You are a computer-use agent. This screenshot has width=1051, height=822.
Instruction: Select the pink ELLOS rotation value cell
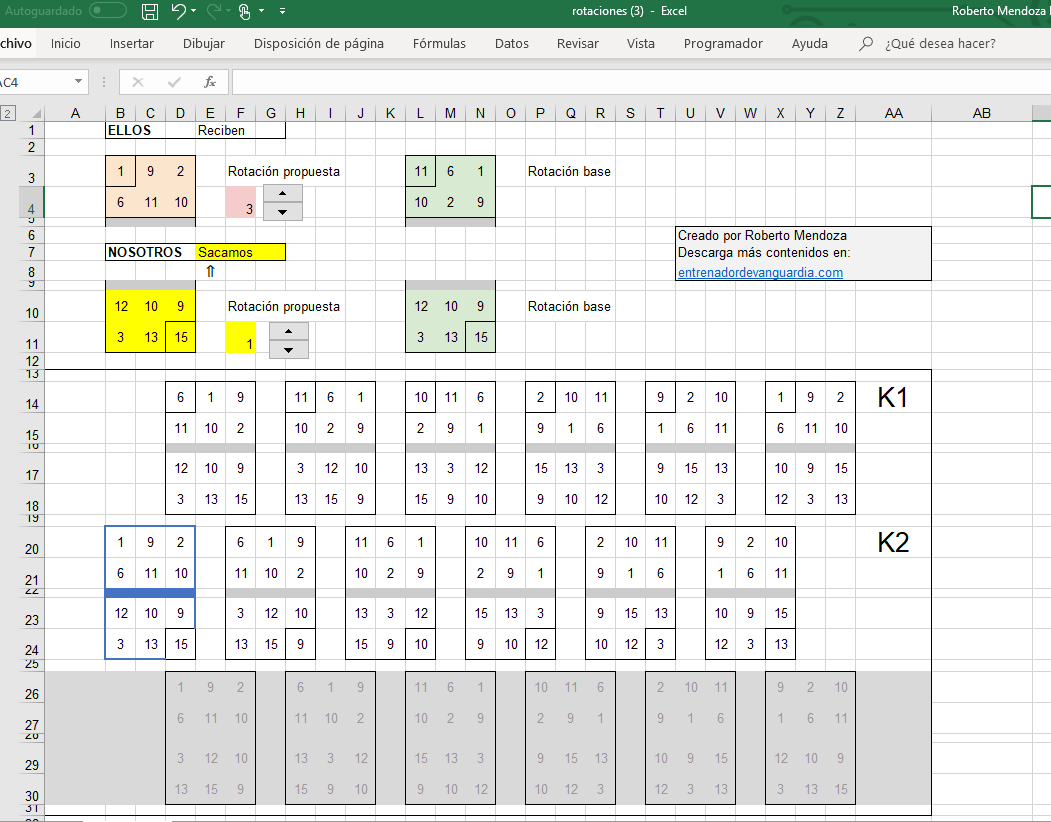(241, 203)
